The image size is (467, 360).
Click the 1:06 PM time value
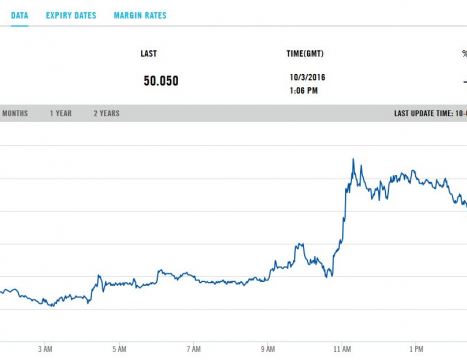[304, 91]
